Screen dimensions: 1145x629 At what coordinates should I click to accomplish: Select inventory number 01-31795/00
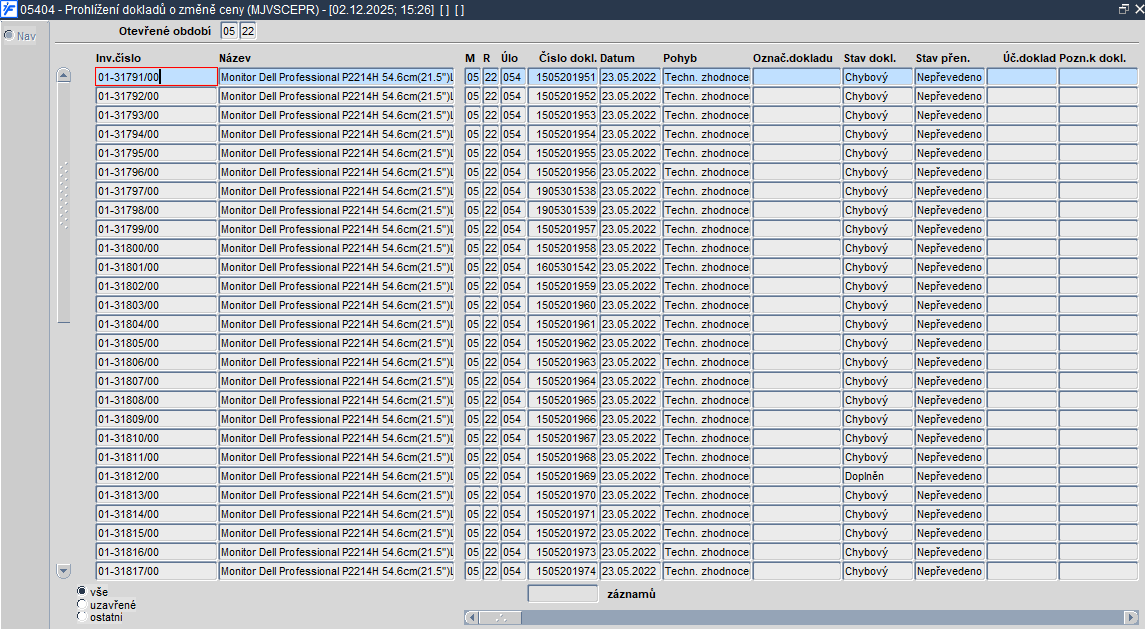(x=156, y=153)
